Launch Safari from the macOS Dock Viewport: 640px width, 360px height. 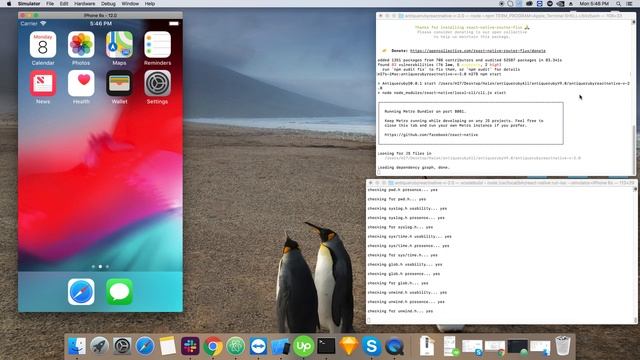(145, 347)
